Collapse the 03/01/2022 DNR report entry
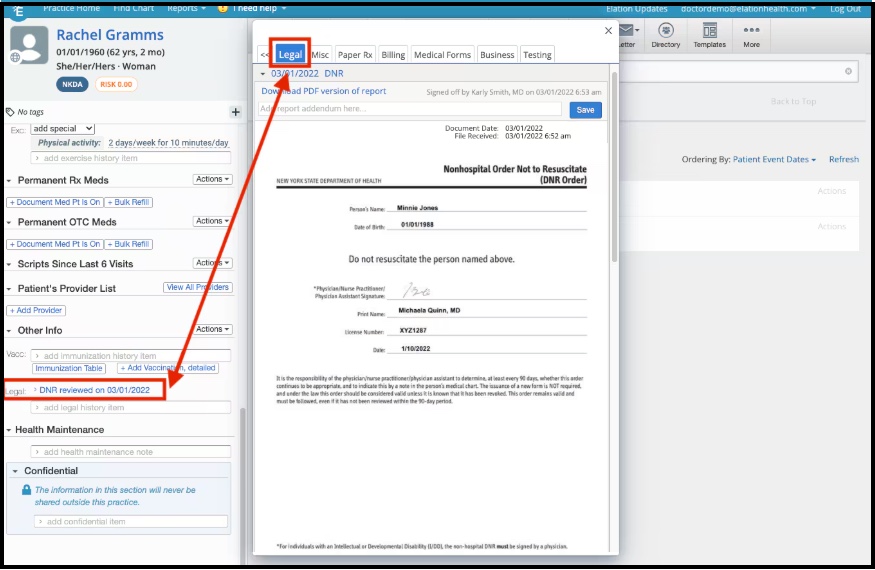The width and height of the screenshot is (875, 570). click(x=263, y=74)
